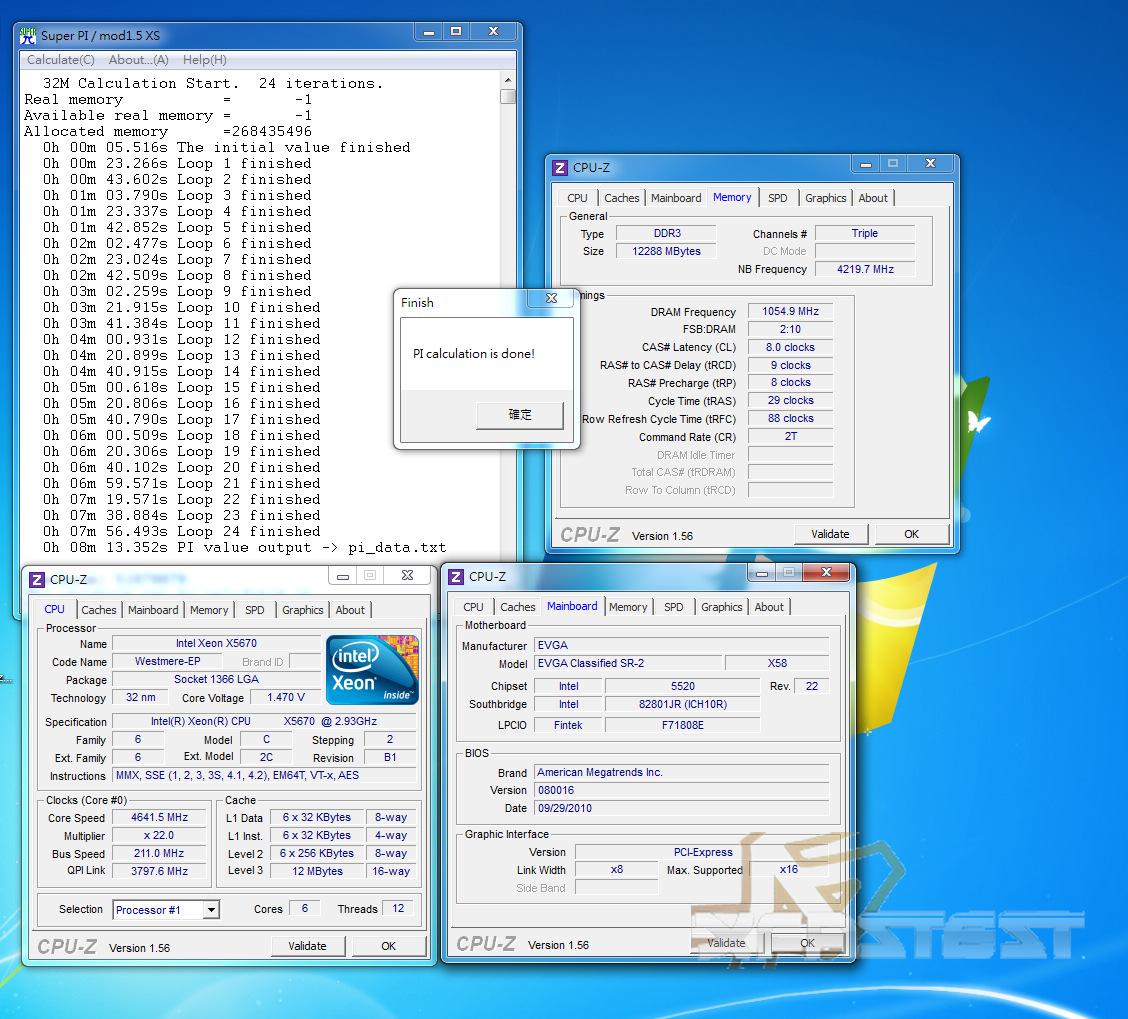Open the Help(H) menu in Super PI
The image size is (1128, 1019).
(204, 60)
